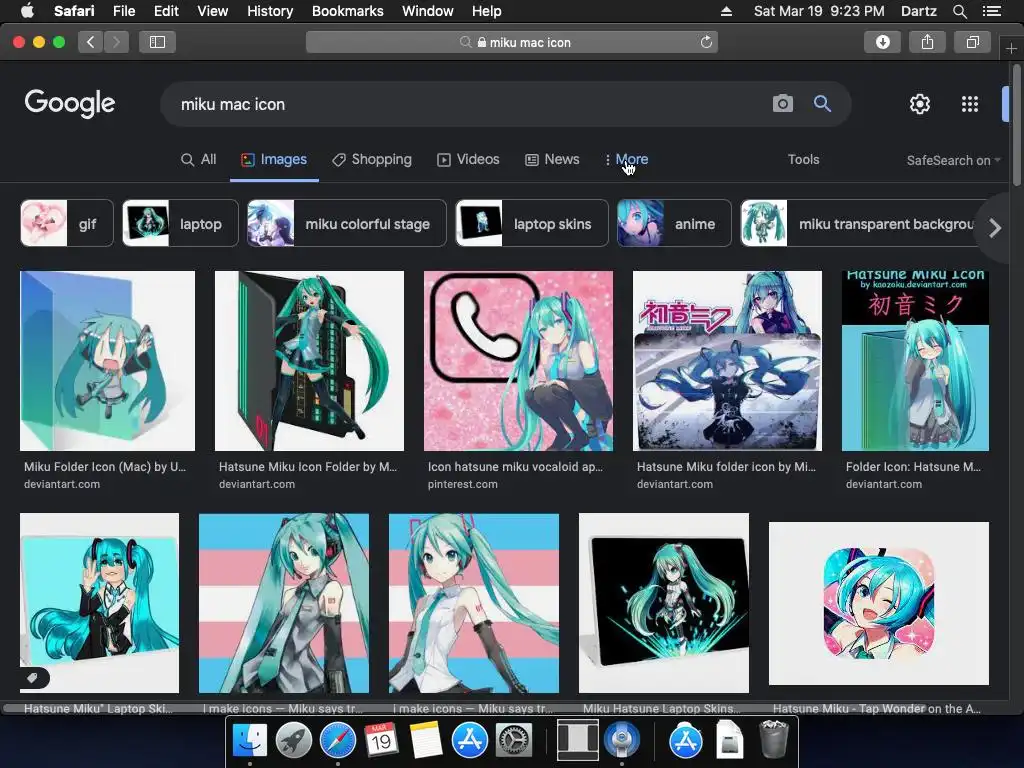The height and width of the screenshot is (768, 1024).
Task: Filter by the anime chip
Action: click(674, 223)
